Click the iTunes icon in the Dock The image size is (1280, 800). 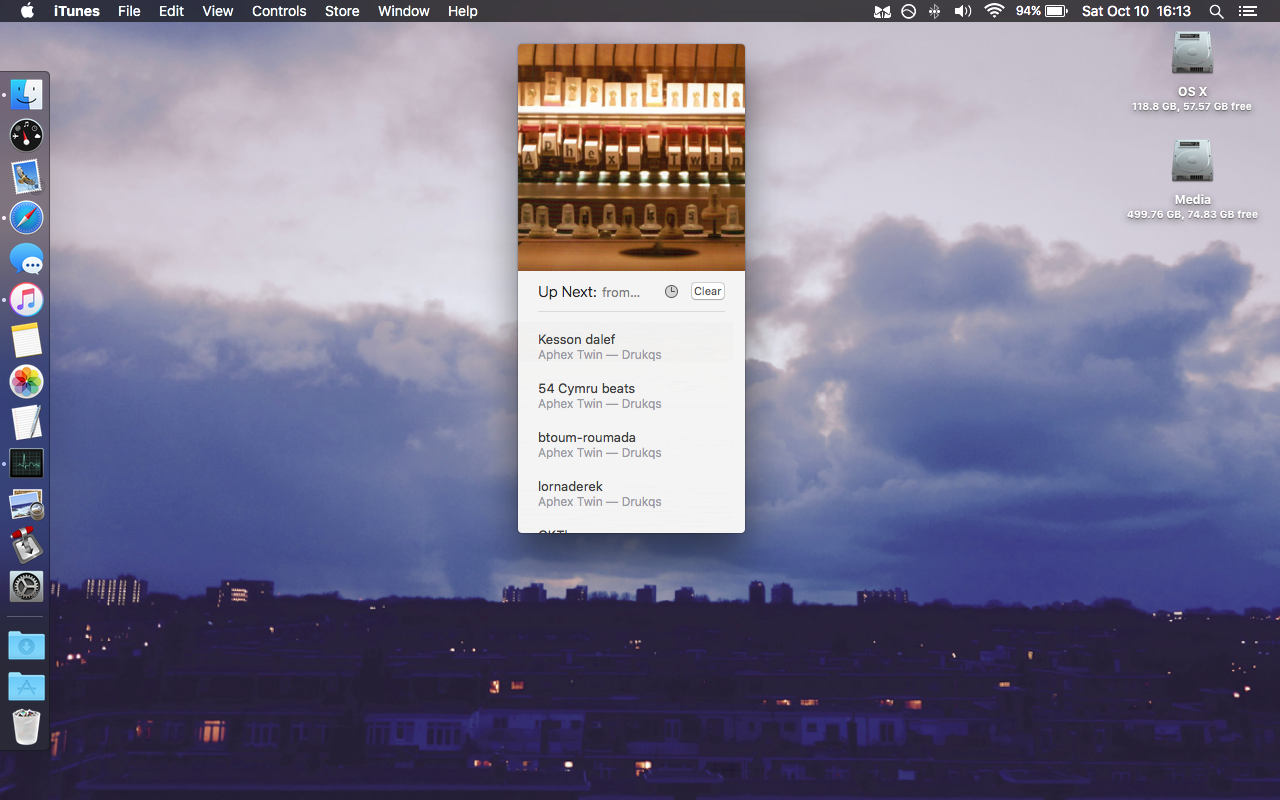pos(26,300)
